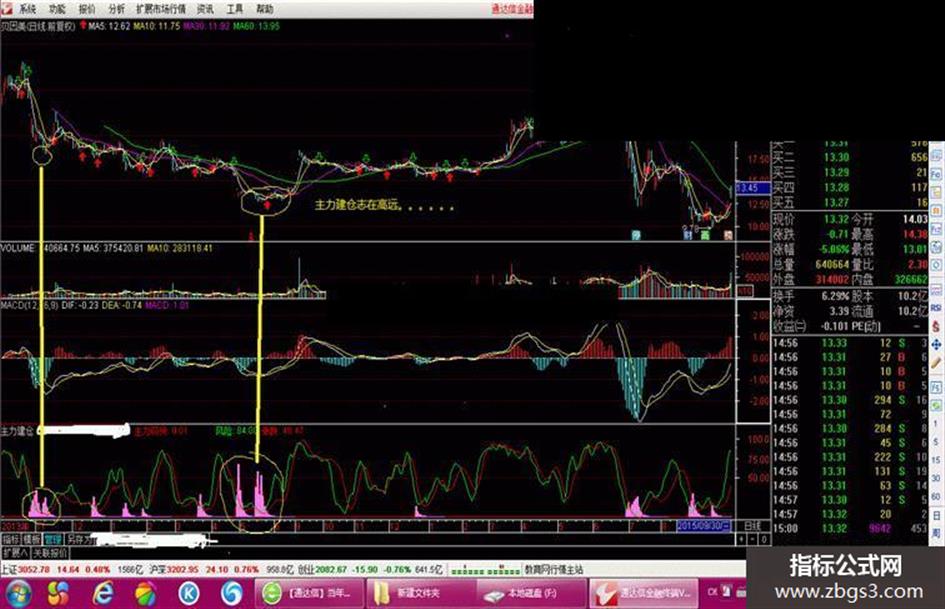
Task: Switch to weekly 周 period in sidebar
Action: 937,534
